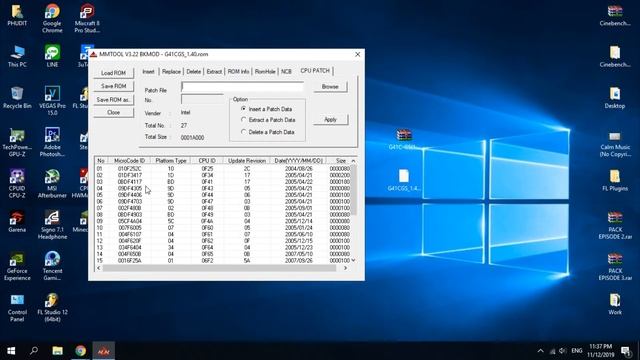Open Adobe Photoshop desktop shortcut
The width and height of the screenshot is (640, 360).
52,143
